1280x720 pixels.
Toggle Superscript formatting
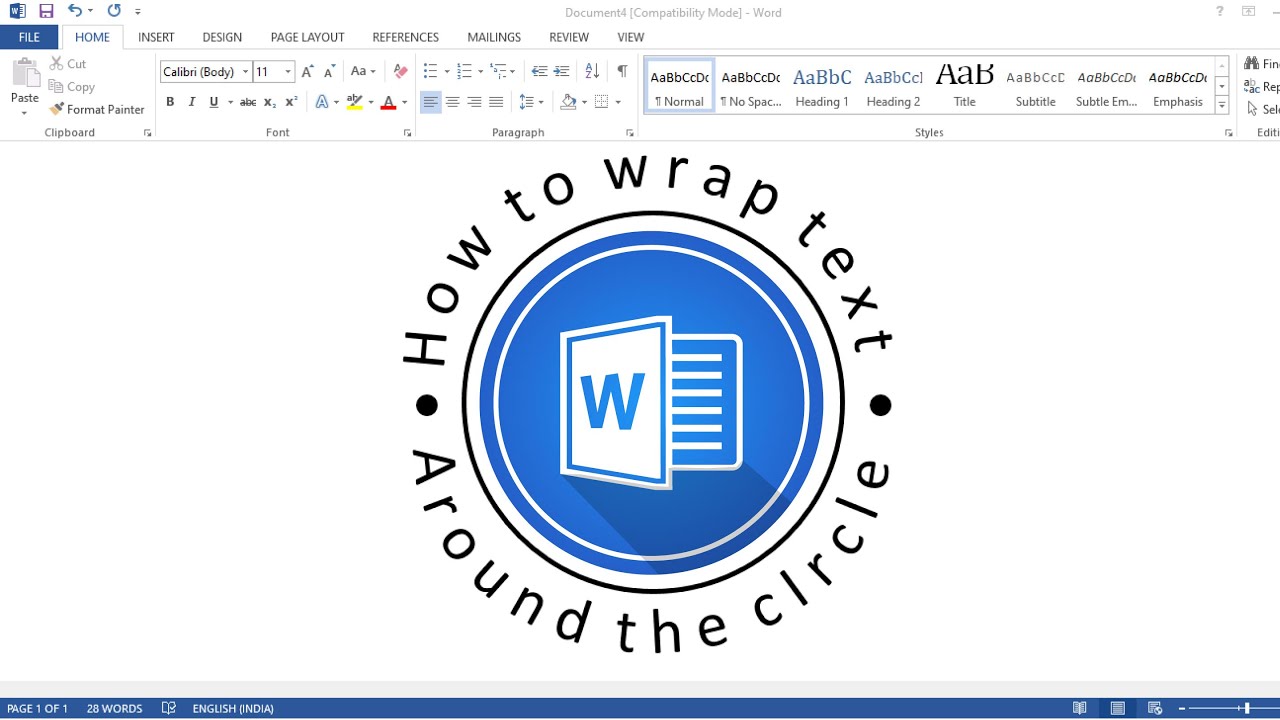click(291, 102)
